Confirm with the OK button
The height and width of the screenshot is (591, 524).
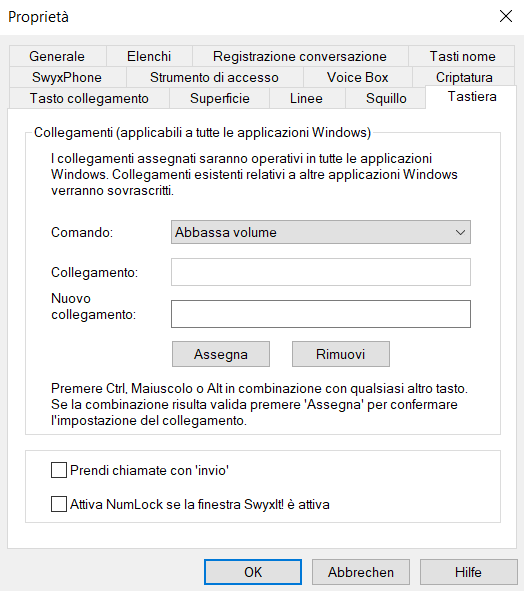pyautogui.click(x=253, y=572)
